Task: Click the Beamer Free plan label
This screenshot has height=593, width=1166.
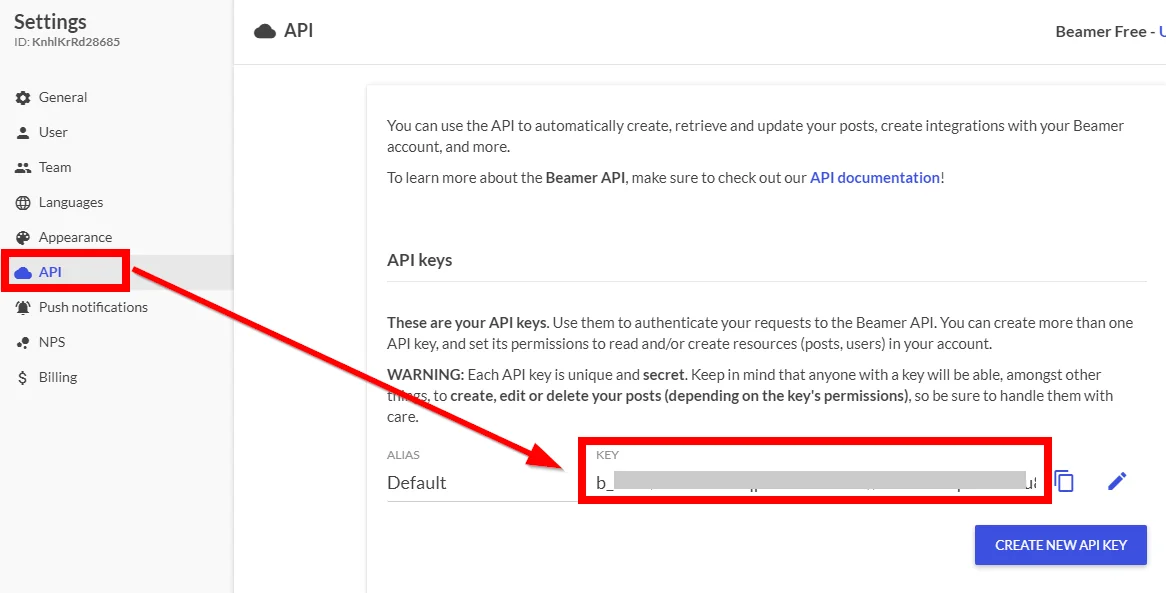Action: (1101, 32)
